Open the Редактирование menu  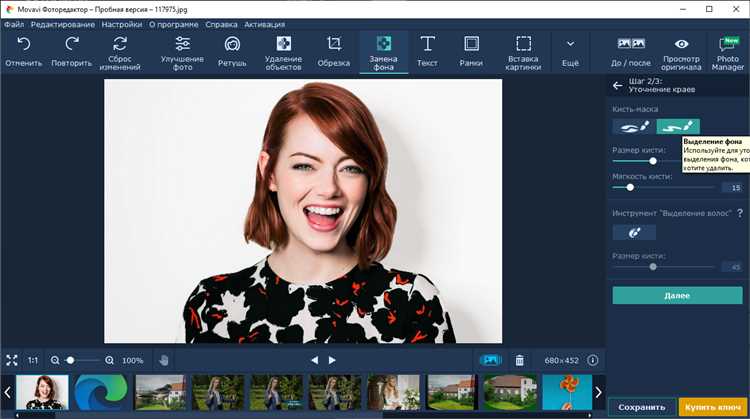coord(63,24)
